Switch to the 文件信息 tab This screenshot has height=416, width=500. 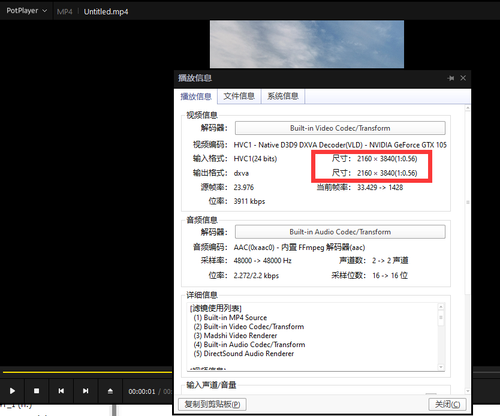[239, 96]
